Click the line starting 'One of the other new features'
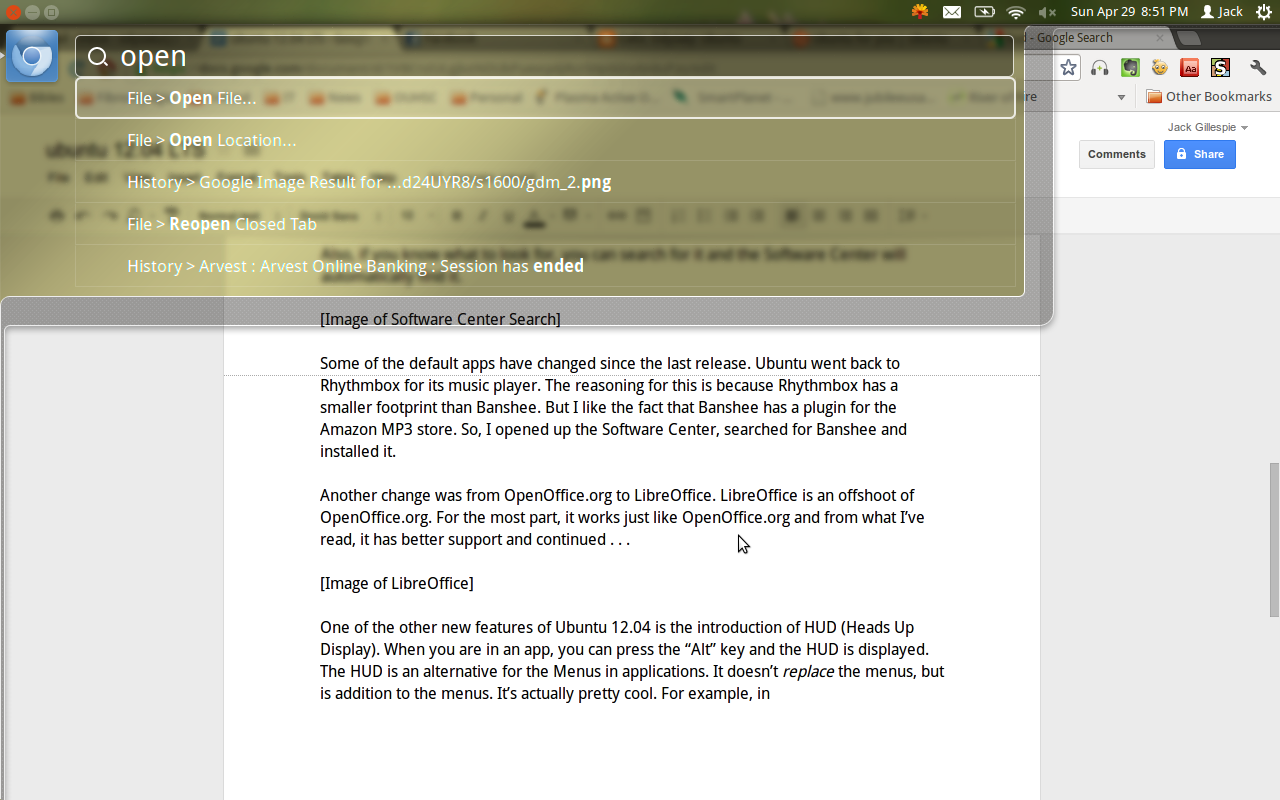 [617, 627]
